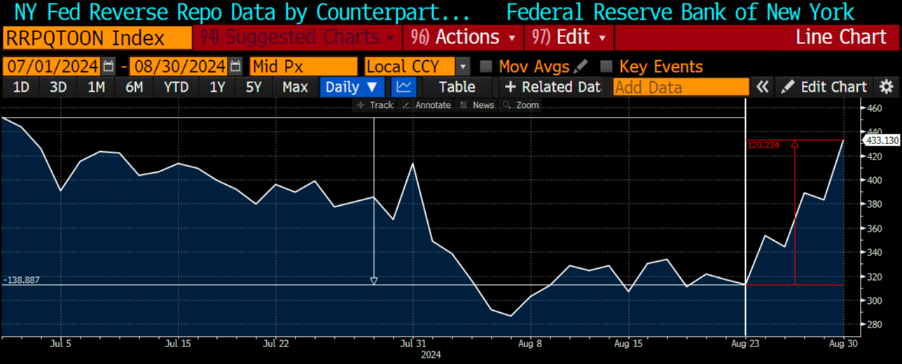Click the Local CCY currency field
The height and width of the screenshot is (364, 902).
coord(411,67)
